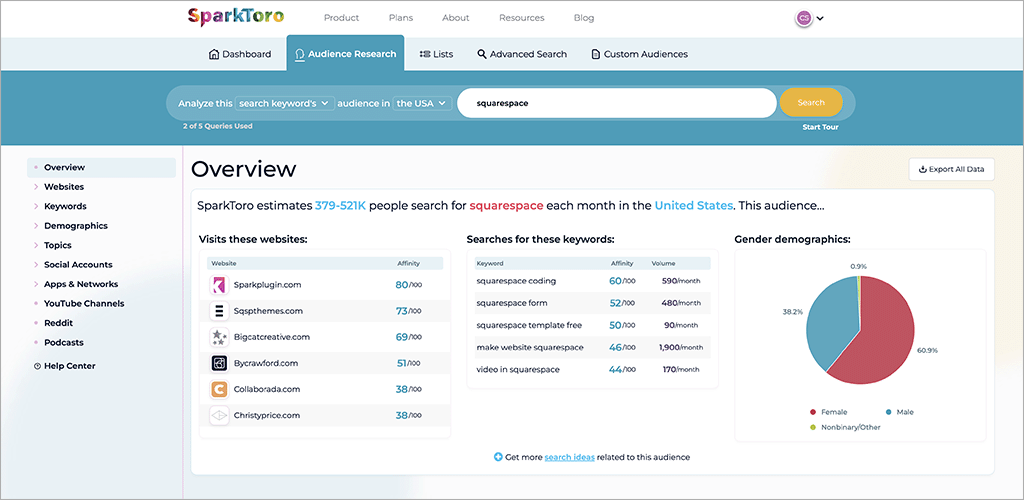Click the Sparkplugin.com site icon

(219, 285)
